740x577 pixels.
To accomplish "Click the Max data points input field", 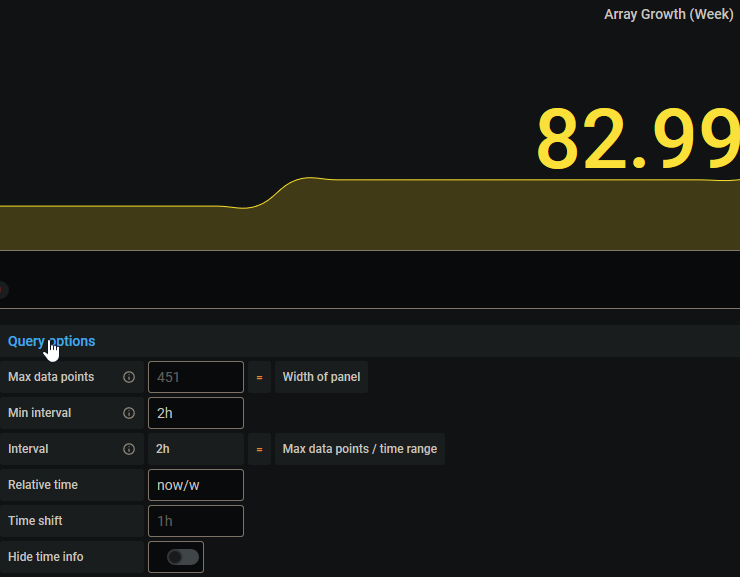I will (196, 377).
